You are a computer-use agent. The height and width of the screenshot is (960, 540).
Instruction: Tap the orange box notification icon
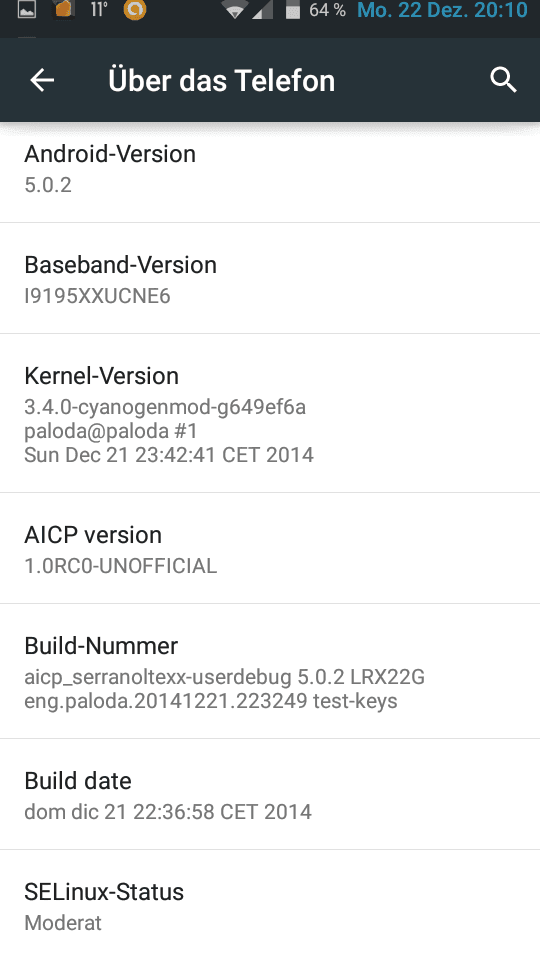64,9
